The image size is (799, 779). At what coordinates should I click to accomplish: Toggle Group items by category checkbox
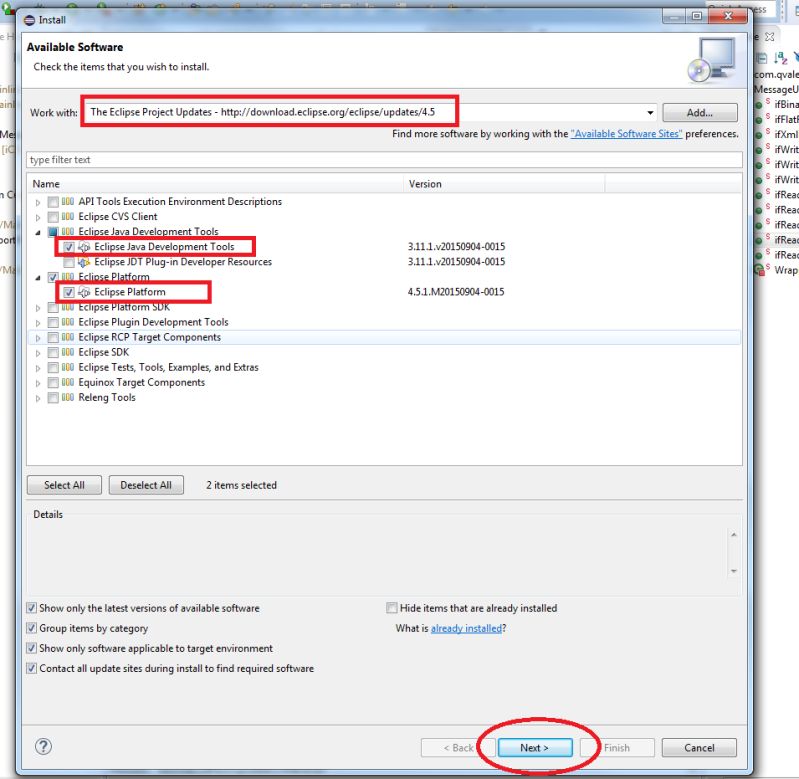(32, 628)
